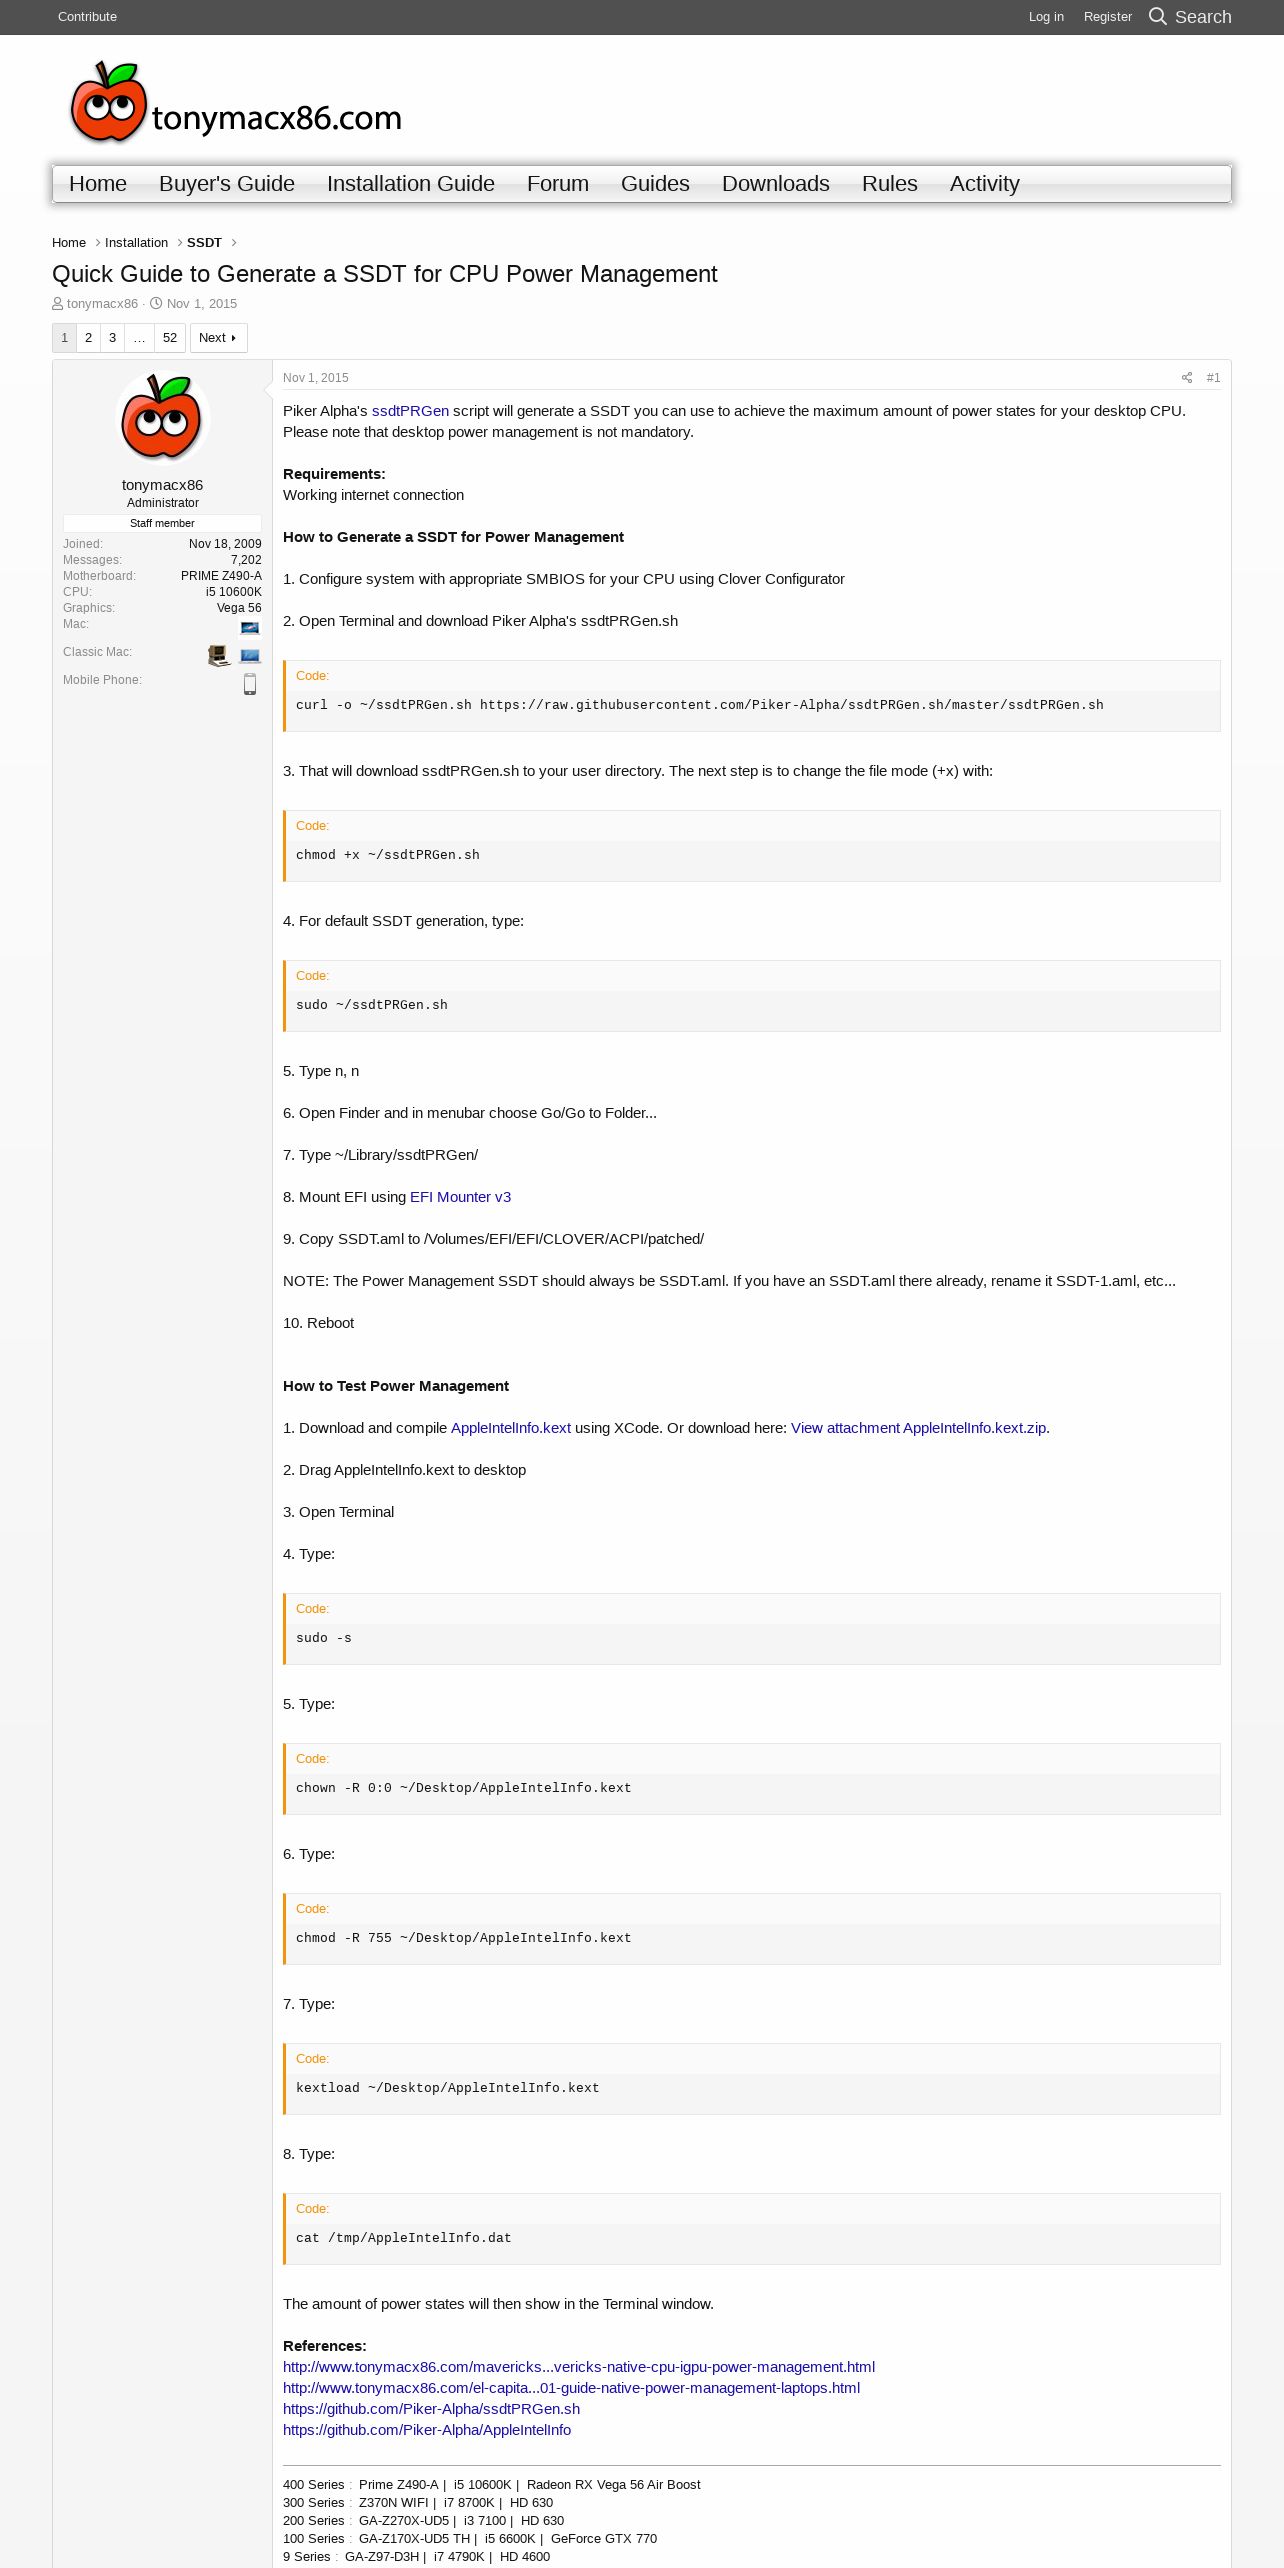Click the chmod -R 755 code line
Image resolution: width=1284 pixels, height=2568 pixels.
(464, 1938)
